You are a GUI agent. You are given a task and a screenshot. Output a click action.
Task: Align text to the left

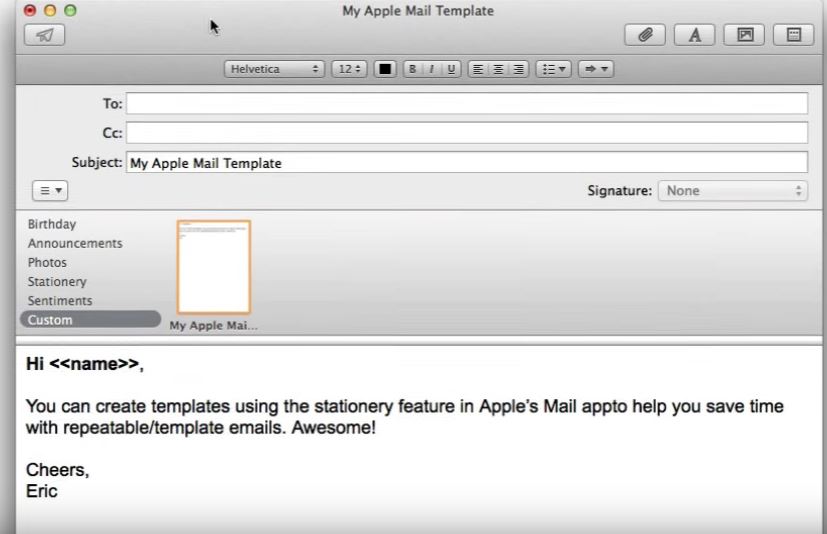click(x=478, y=69)
